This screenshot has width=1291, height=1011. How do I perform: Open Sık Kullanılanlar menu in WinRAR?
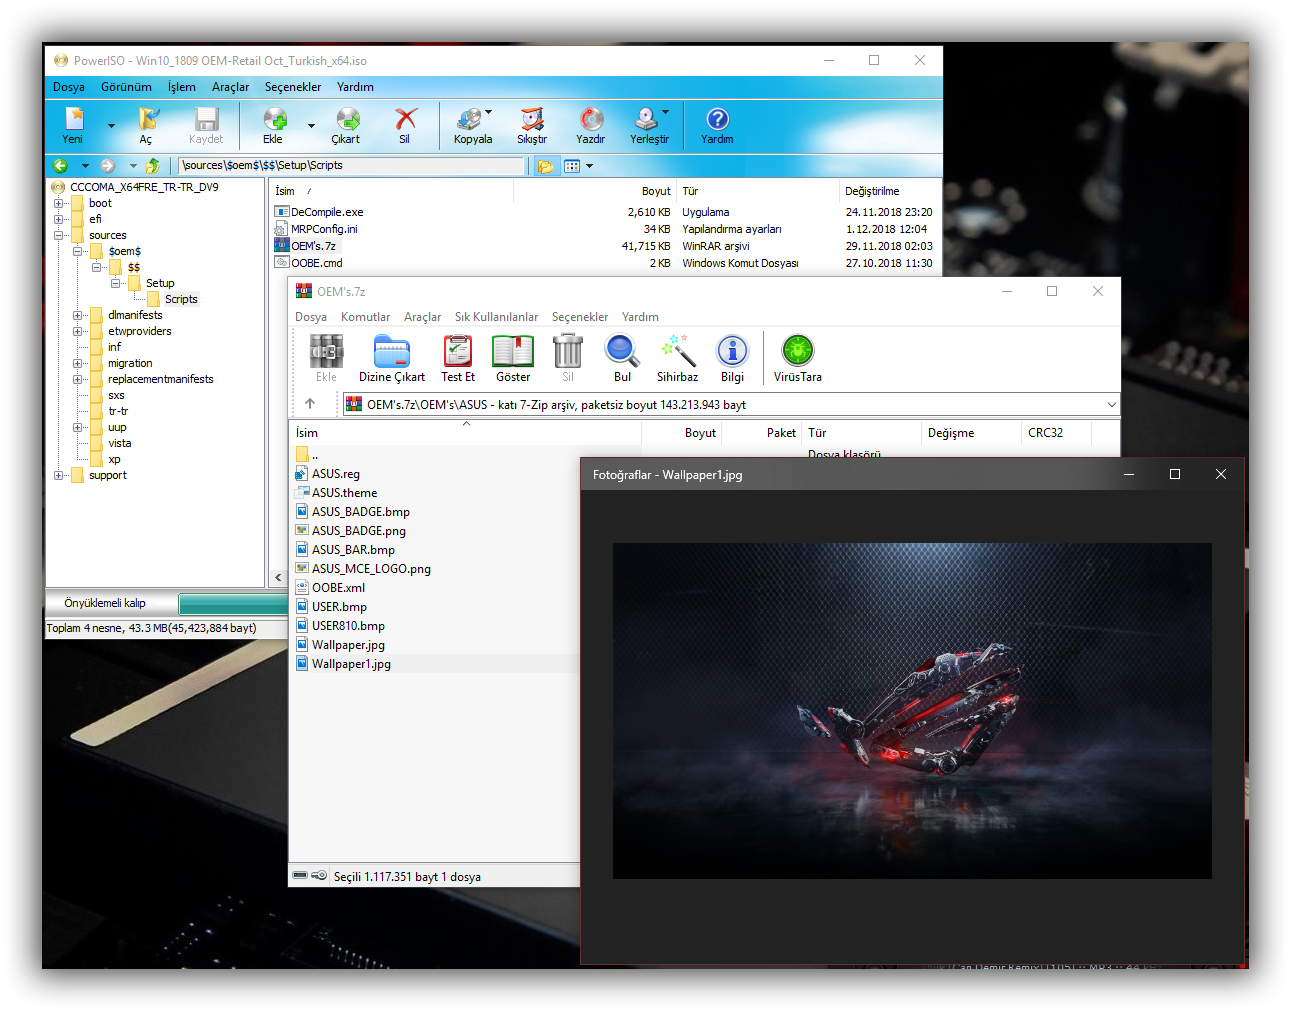tap(496, 317)
